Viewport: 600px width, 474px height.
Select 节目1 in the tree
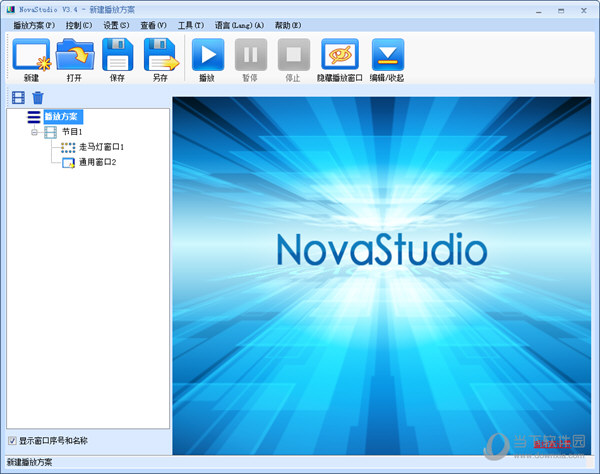click(72, 132)
